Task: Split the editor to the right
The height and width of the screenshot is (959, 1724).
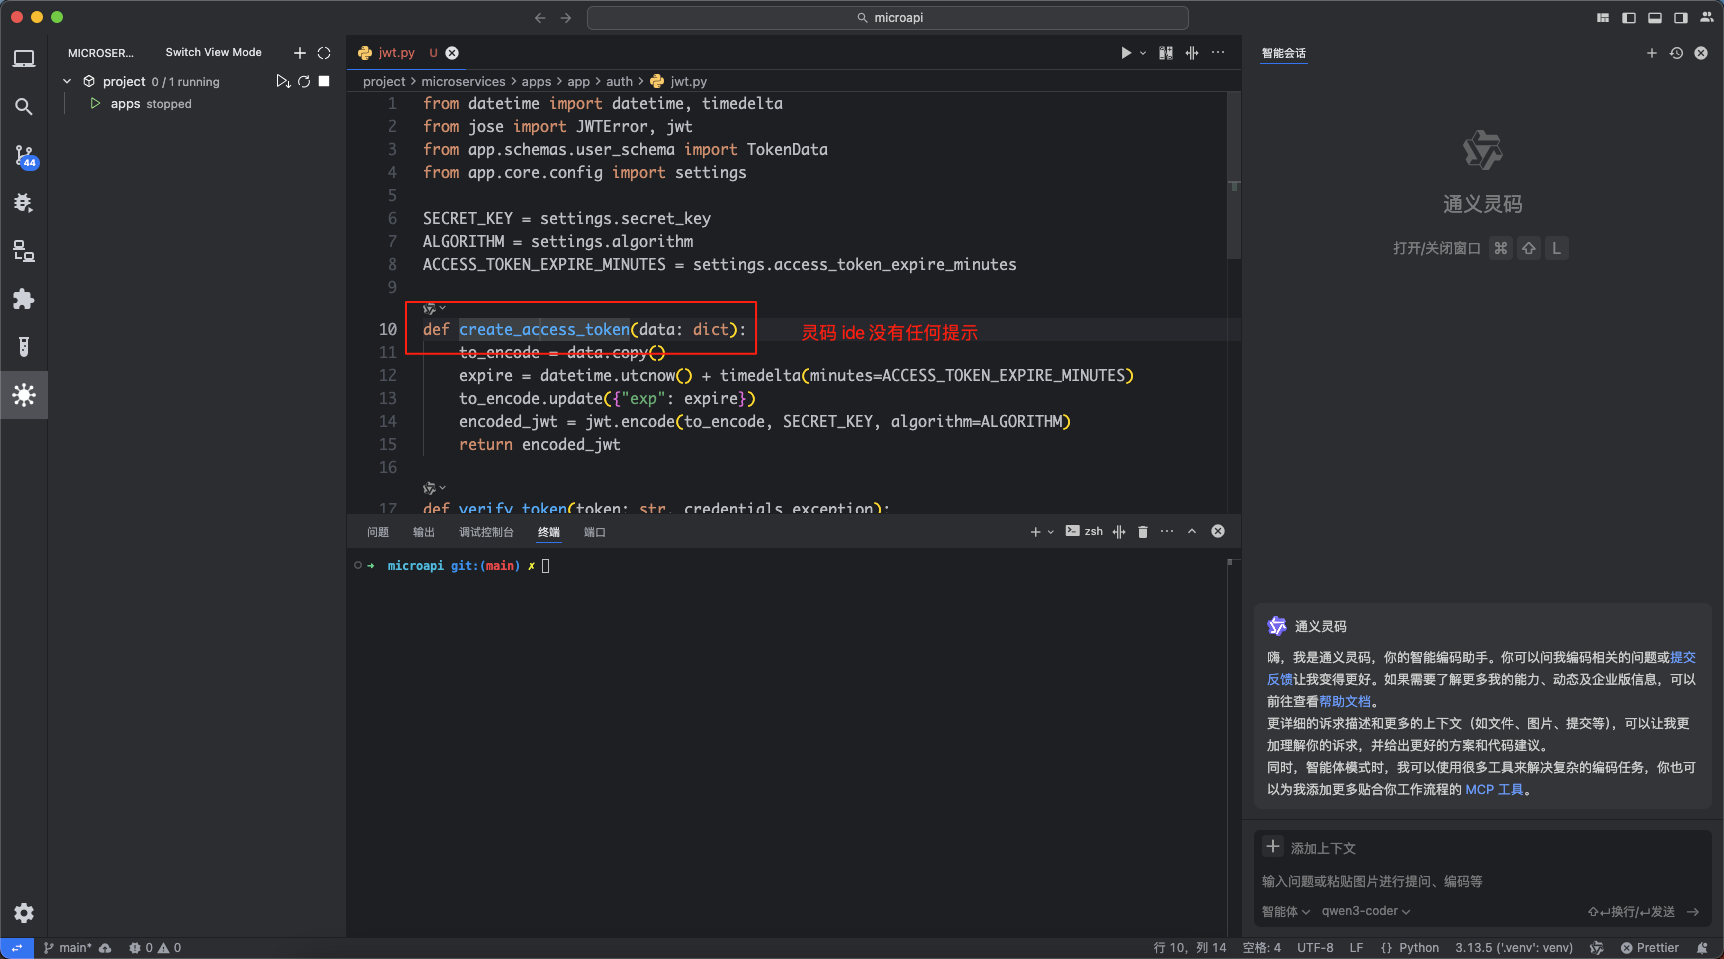Action: coord(1192,53)
